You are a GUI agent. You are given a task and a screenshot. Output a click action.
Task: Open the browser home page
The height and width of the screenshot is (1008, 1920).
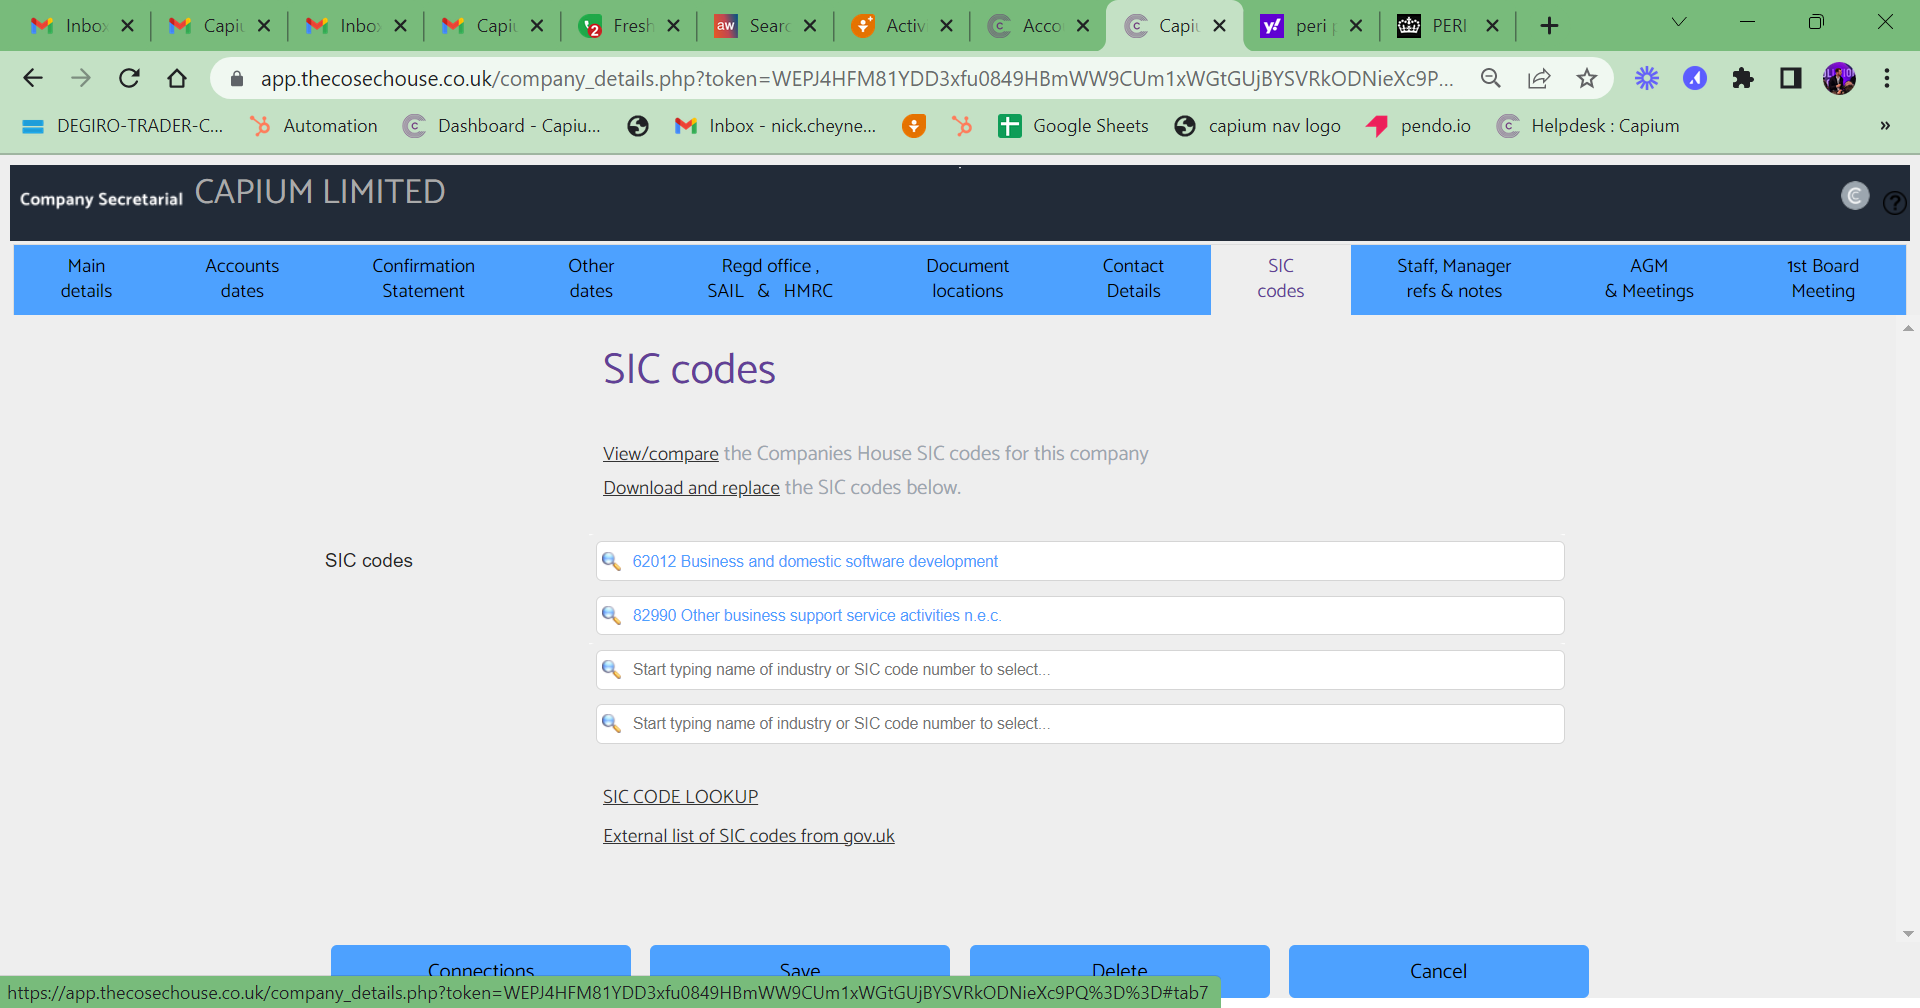point(177,78)
